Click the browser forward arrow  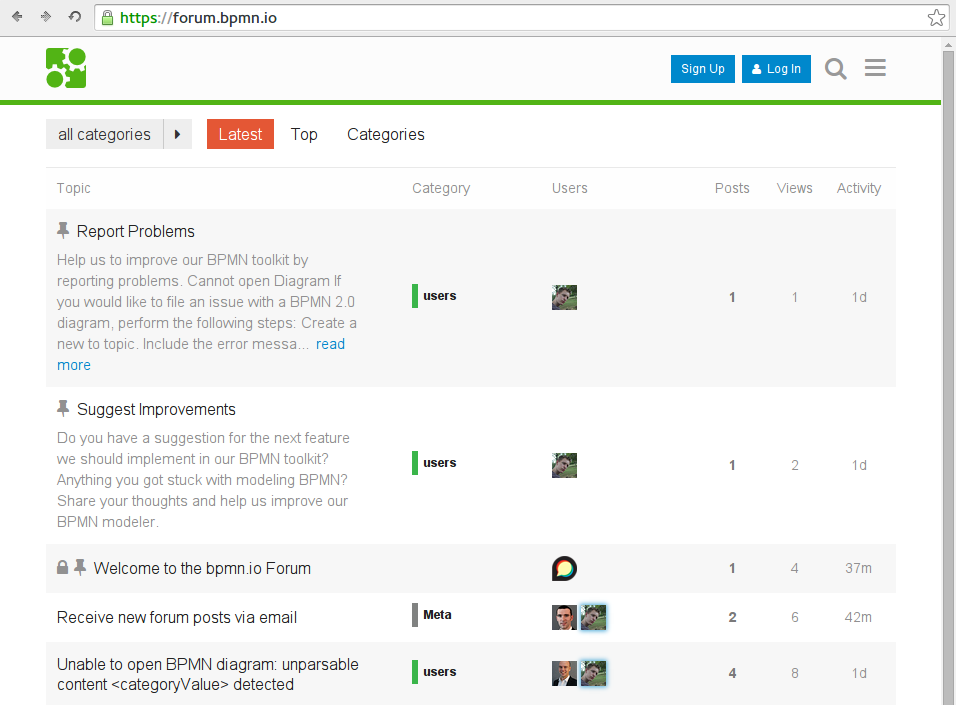coord(46,16)
